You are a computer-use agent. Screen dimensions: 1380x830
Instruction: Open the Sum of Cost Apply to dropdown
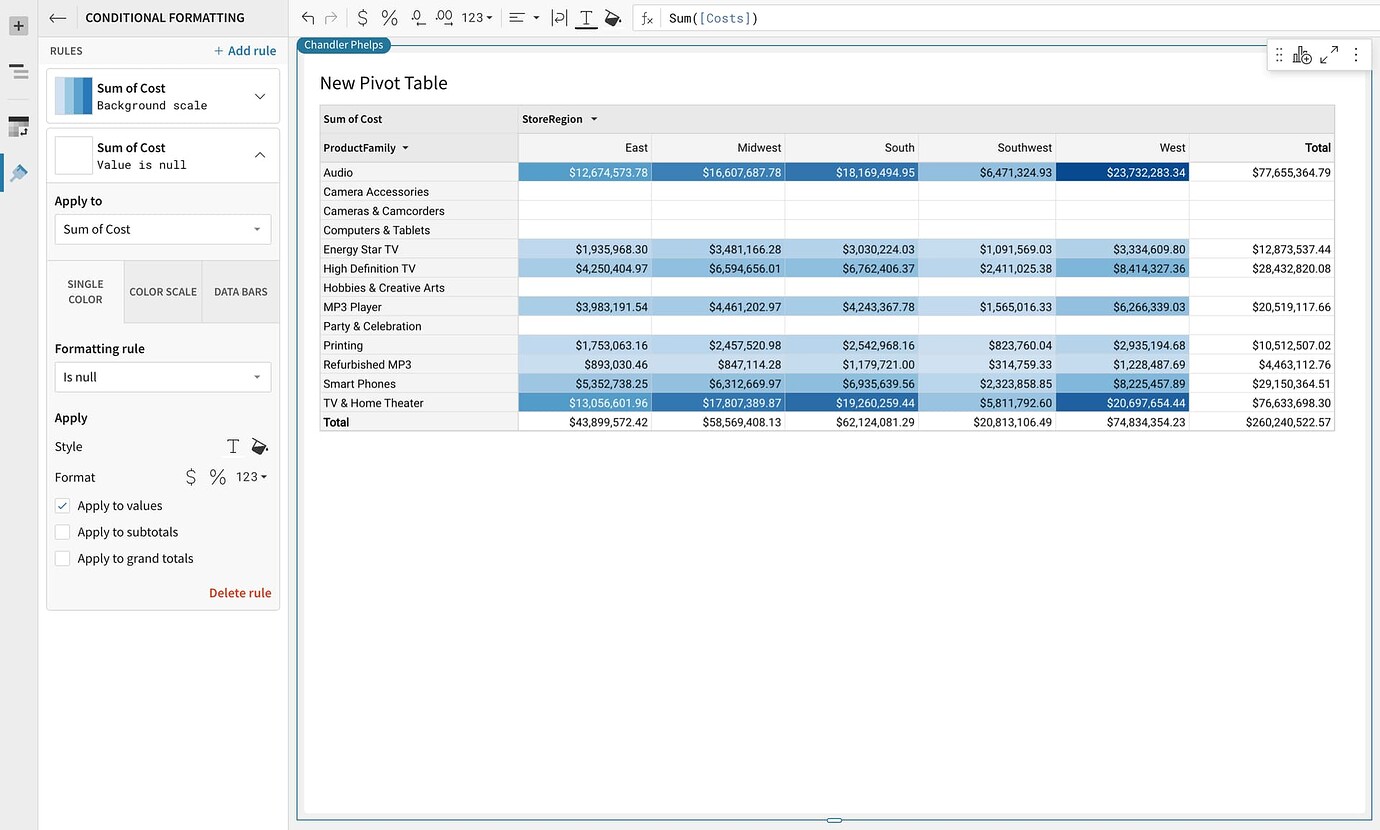162,229
